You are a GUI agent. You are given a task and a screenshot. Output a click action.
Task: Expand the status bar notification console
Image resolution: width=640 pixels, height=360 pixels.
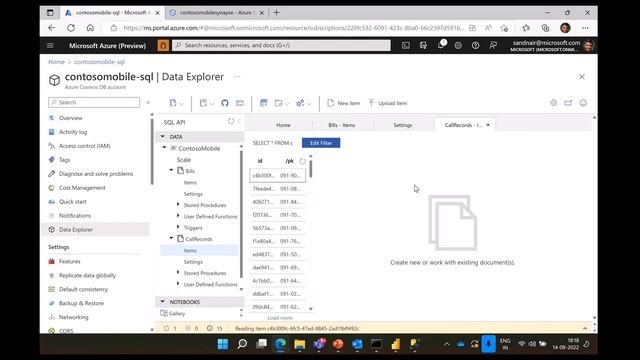(585, 328)
